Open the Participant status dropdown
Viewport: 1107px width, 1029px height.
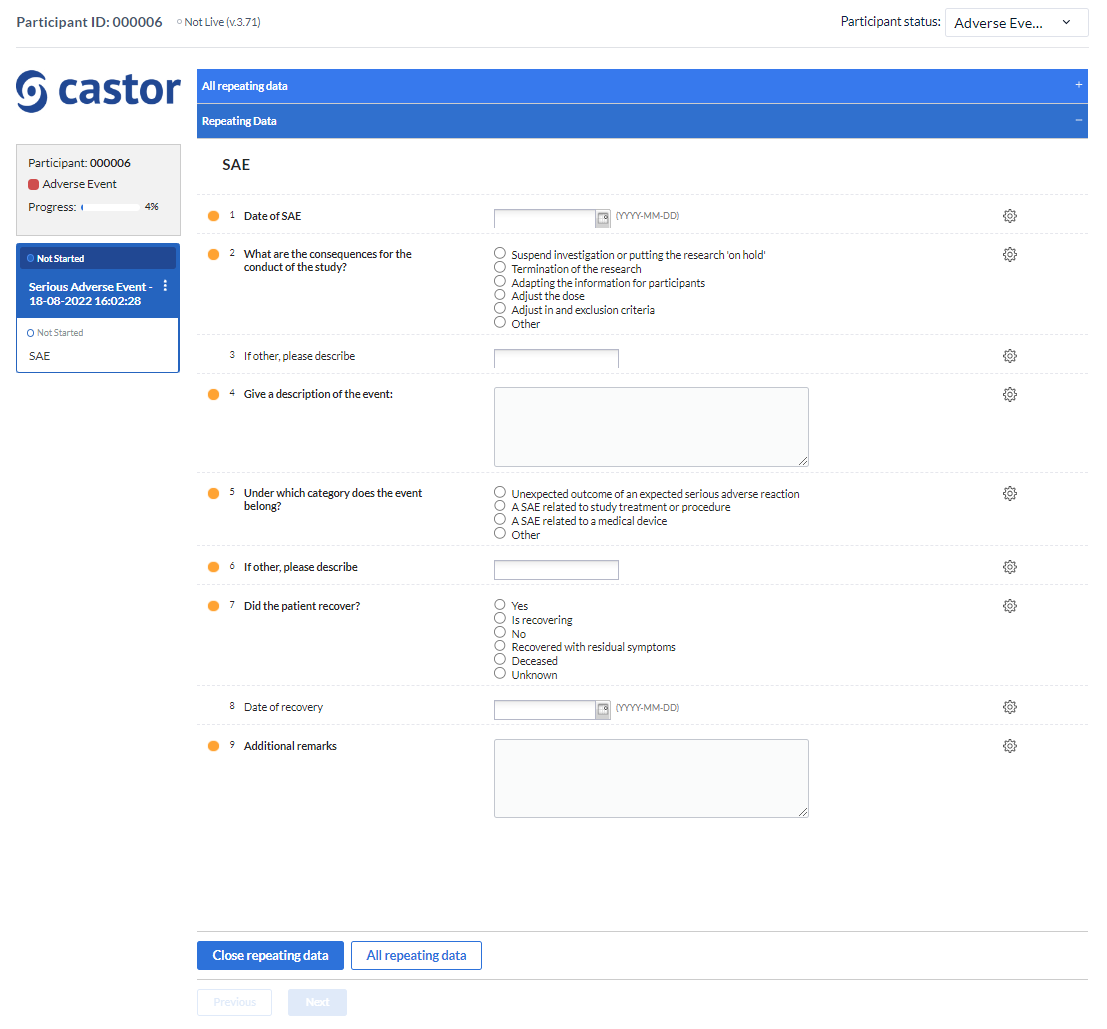tap(1016, 22)
